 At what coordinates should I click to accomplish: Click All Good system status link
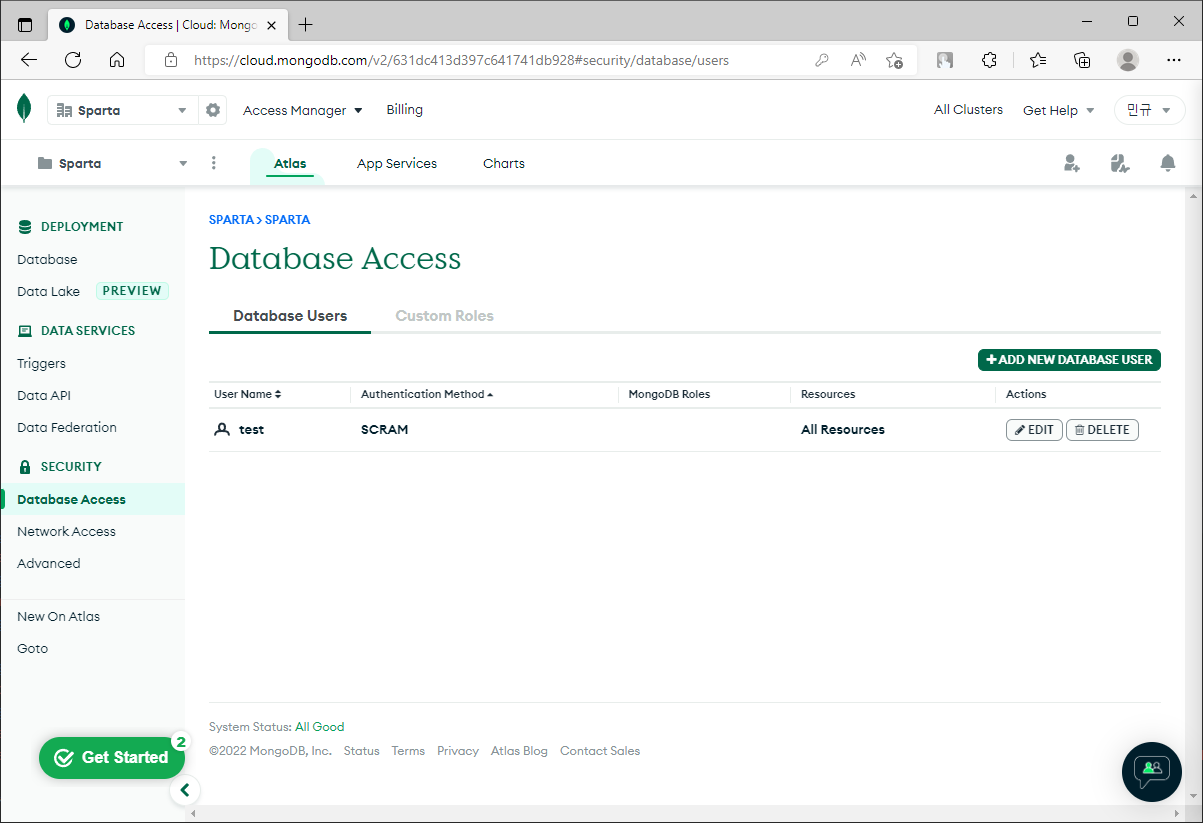[x=319, y=727]
